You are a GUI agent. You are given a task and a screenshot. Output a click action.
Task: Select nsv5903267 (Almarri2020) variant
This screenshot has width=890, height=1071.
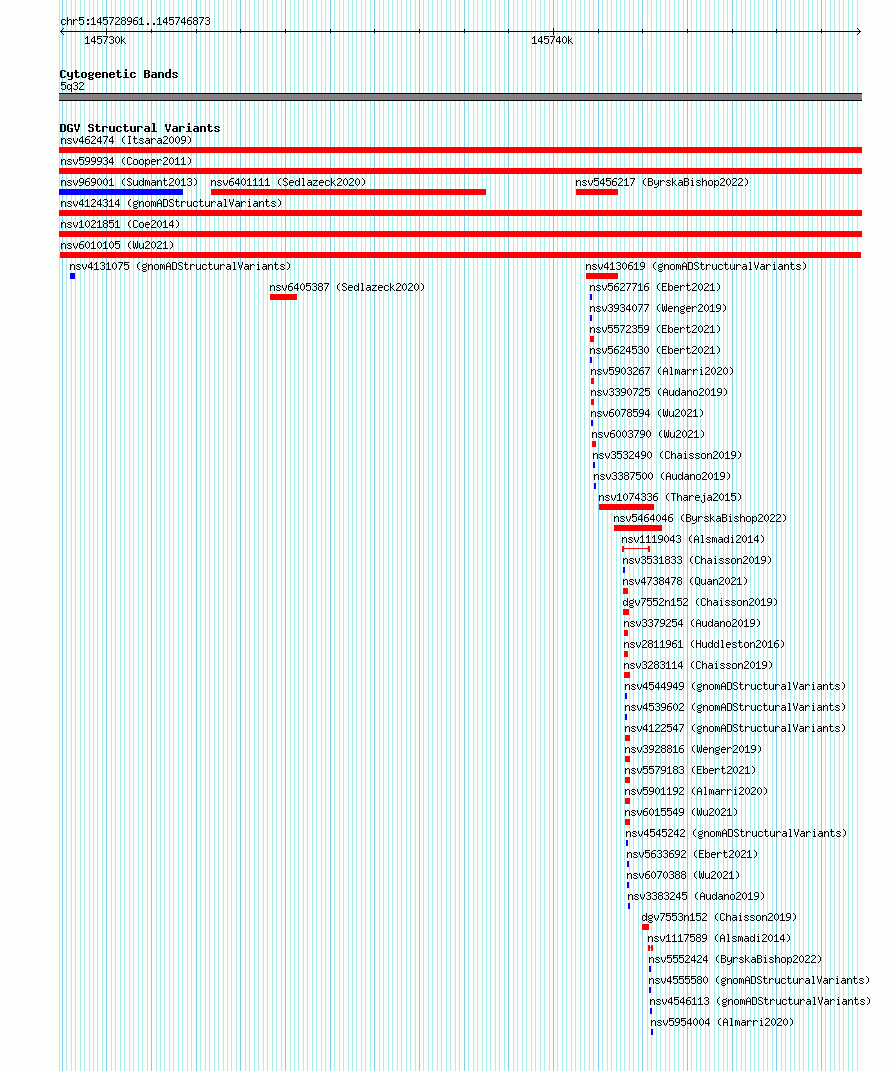pos(662,372)
